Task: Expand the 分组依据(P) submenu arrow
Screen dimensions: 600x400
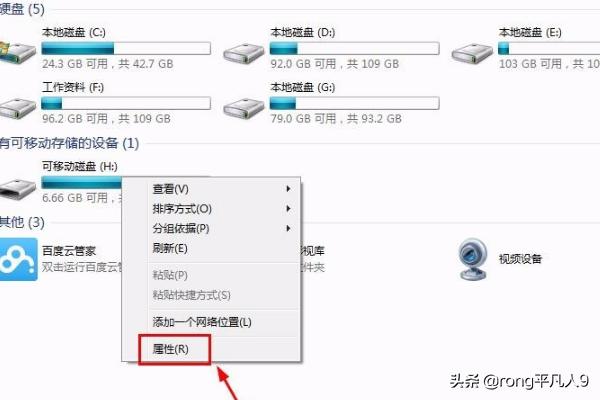Action: pyautogui.click(x=288, y=229)
